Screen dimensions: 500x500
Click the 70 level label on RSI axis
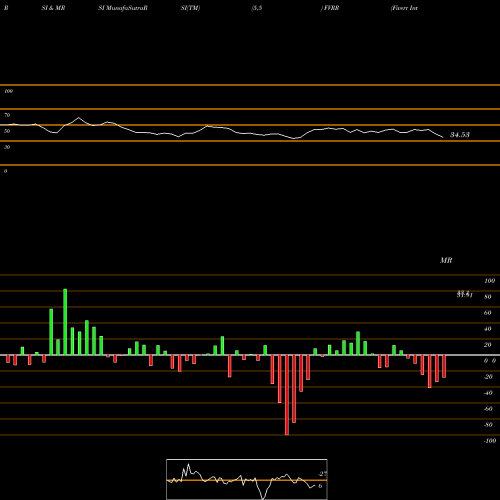pyautogui.click(x=7, y=115)
